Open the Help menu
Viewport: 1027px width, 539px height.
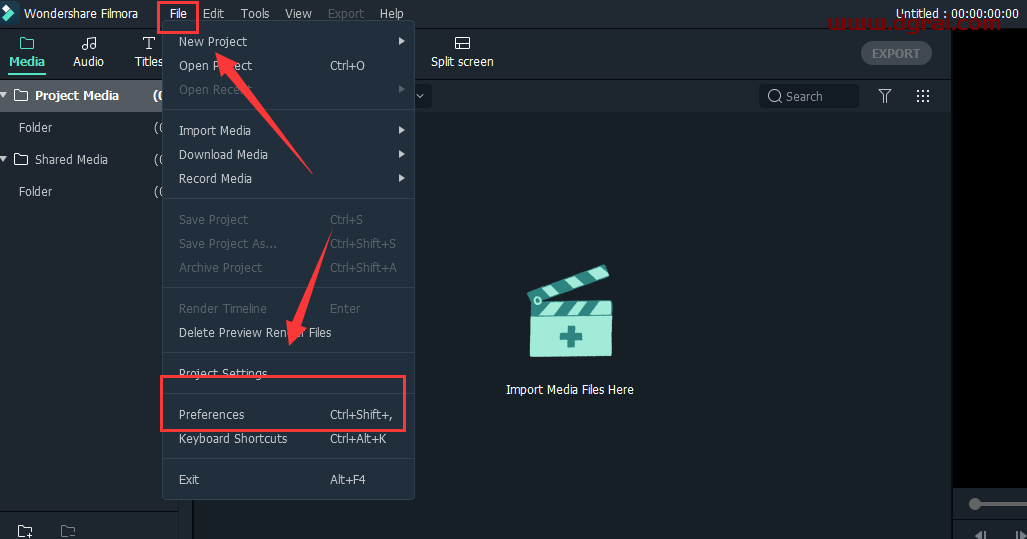coord(392,14)
